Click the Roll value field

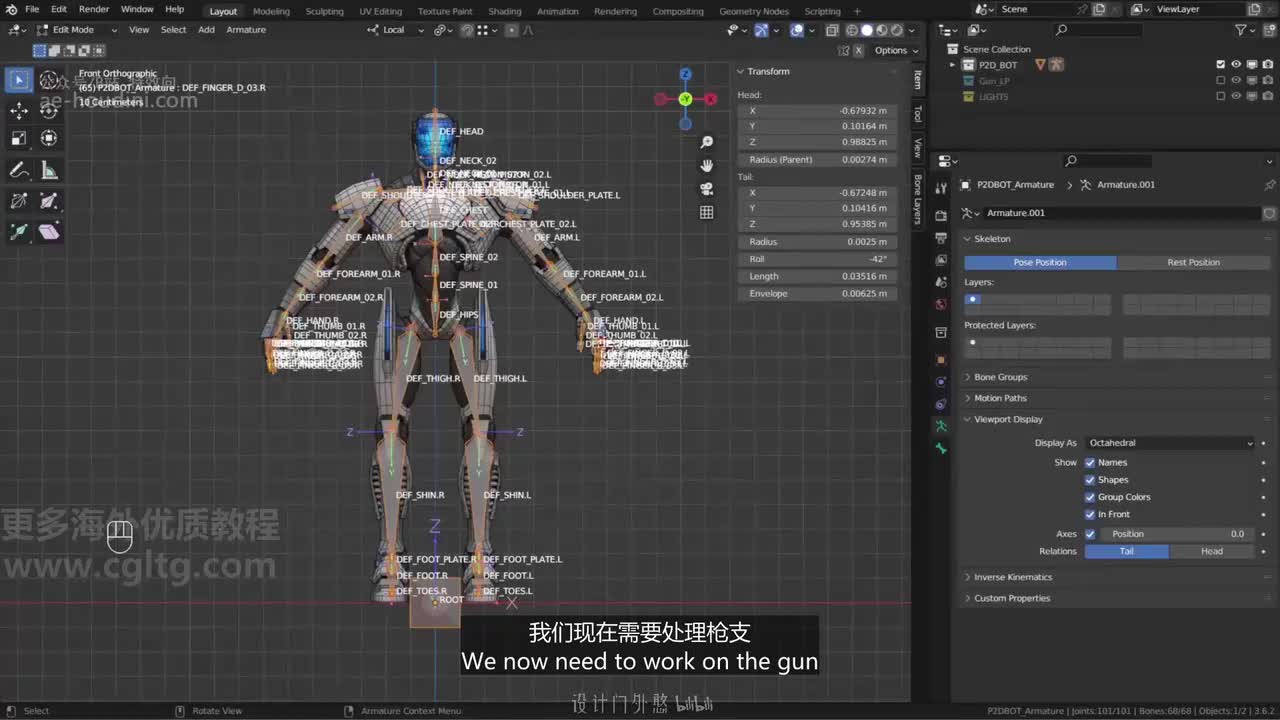point(817,259)
